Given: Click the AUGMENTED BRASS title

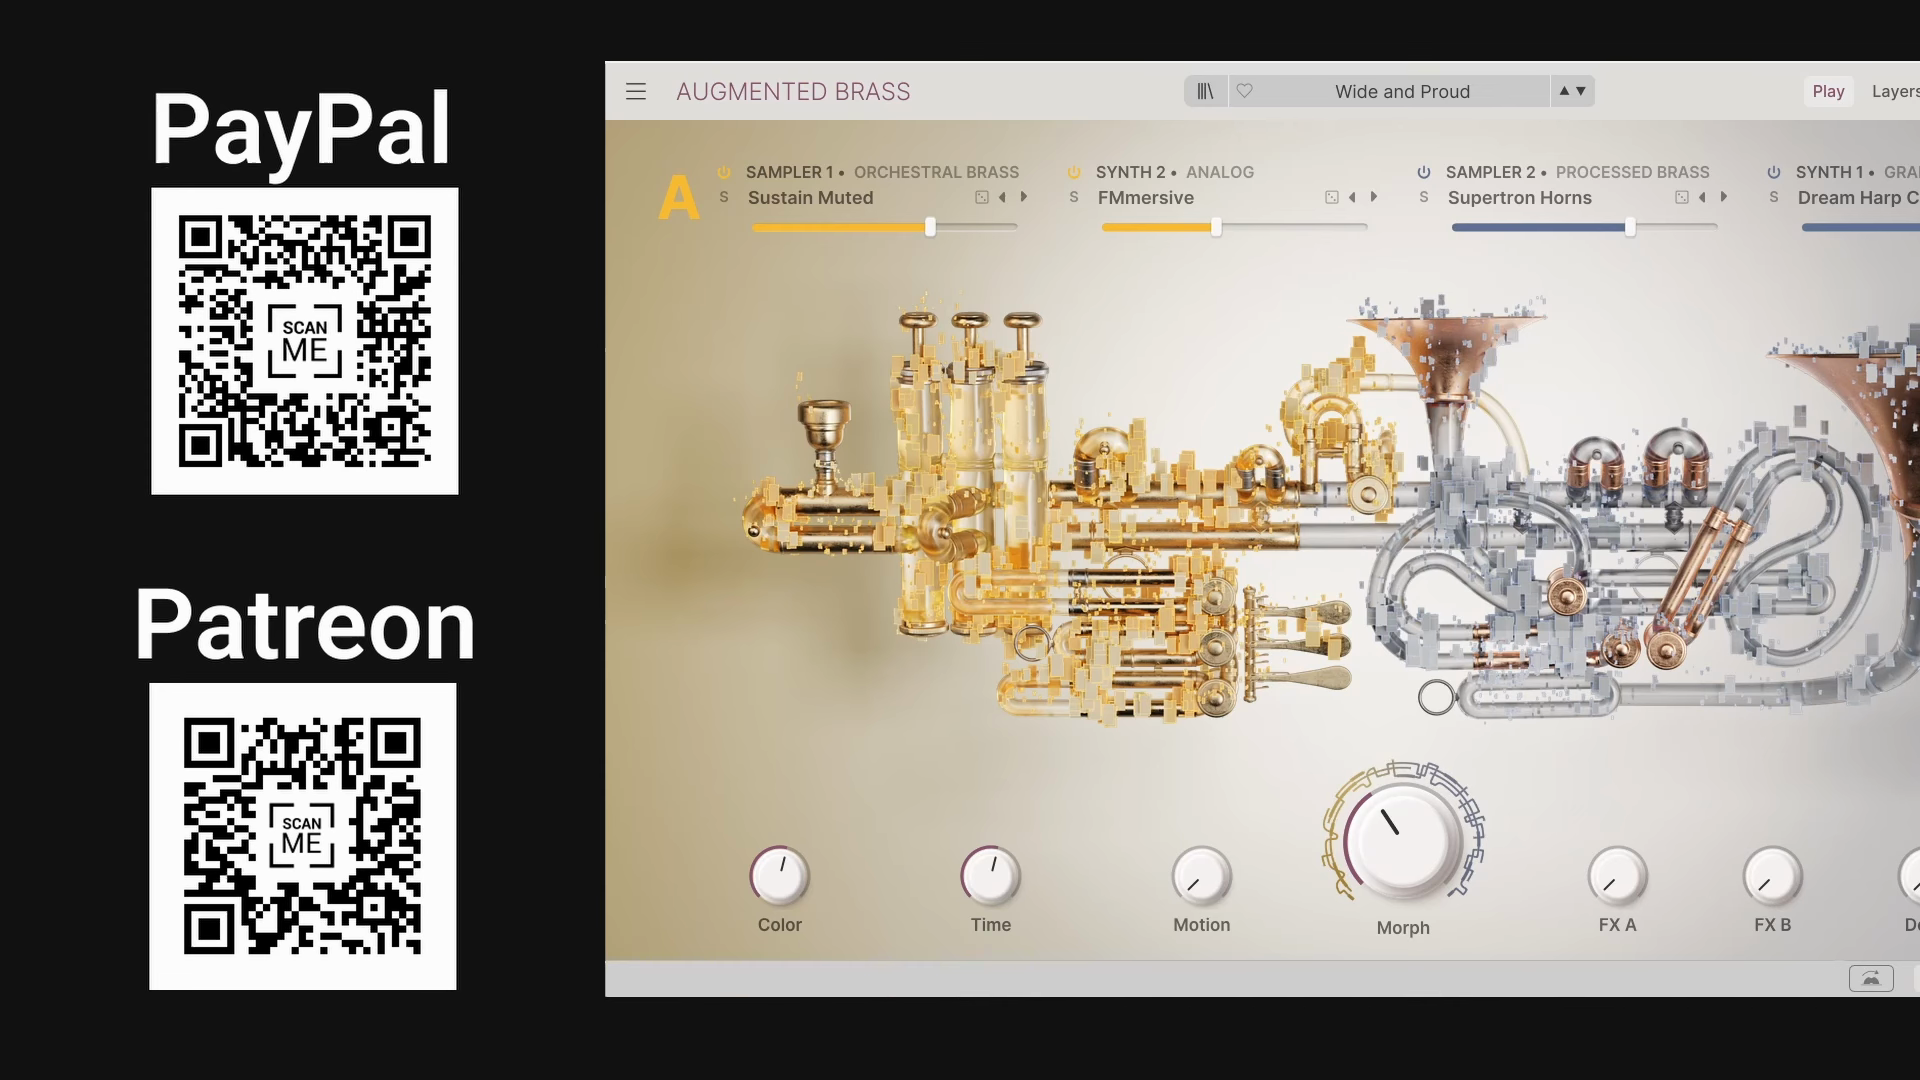Looking at the screenshot, I should pos(793,91).
